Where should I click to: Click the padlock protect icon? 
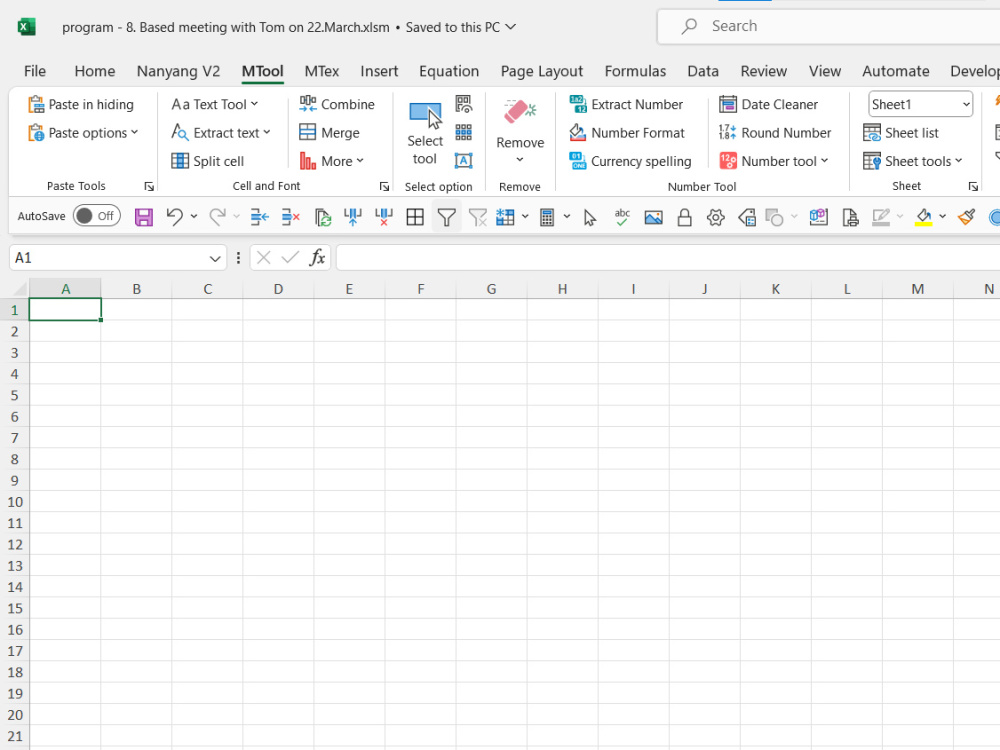coord(684,217)
